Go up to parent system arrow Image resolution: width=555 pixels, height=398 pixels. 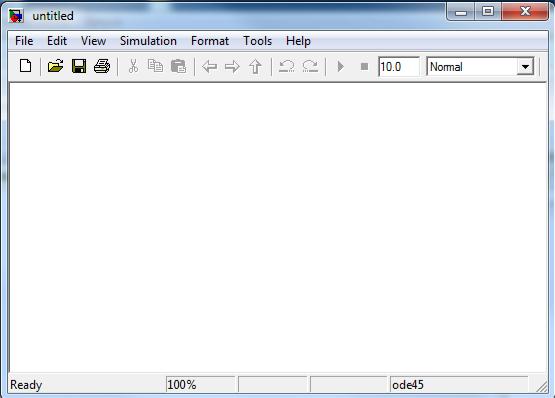point(255,67)
